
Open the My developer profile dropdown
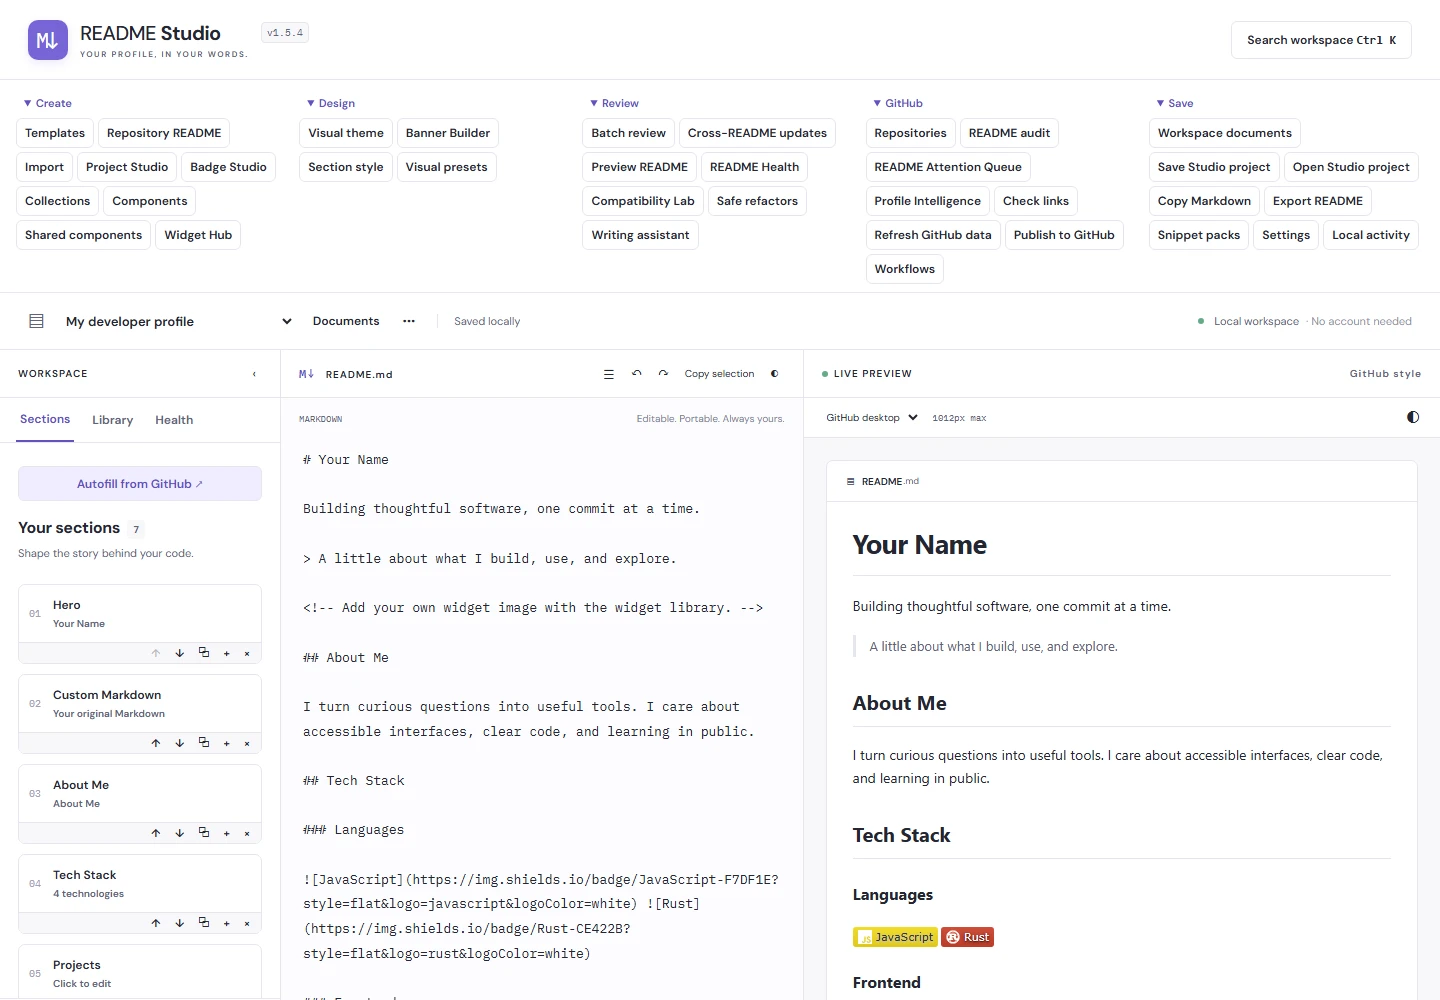[179, 321]
